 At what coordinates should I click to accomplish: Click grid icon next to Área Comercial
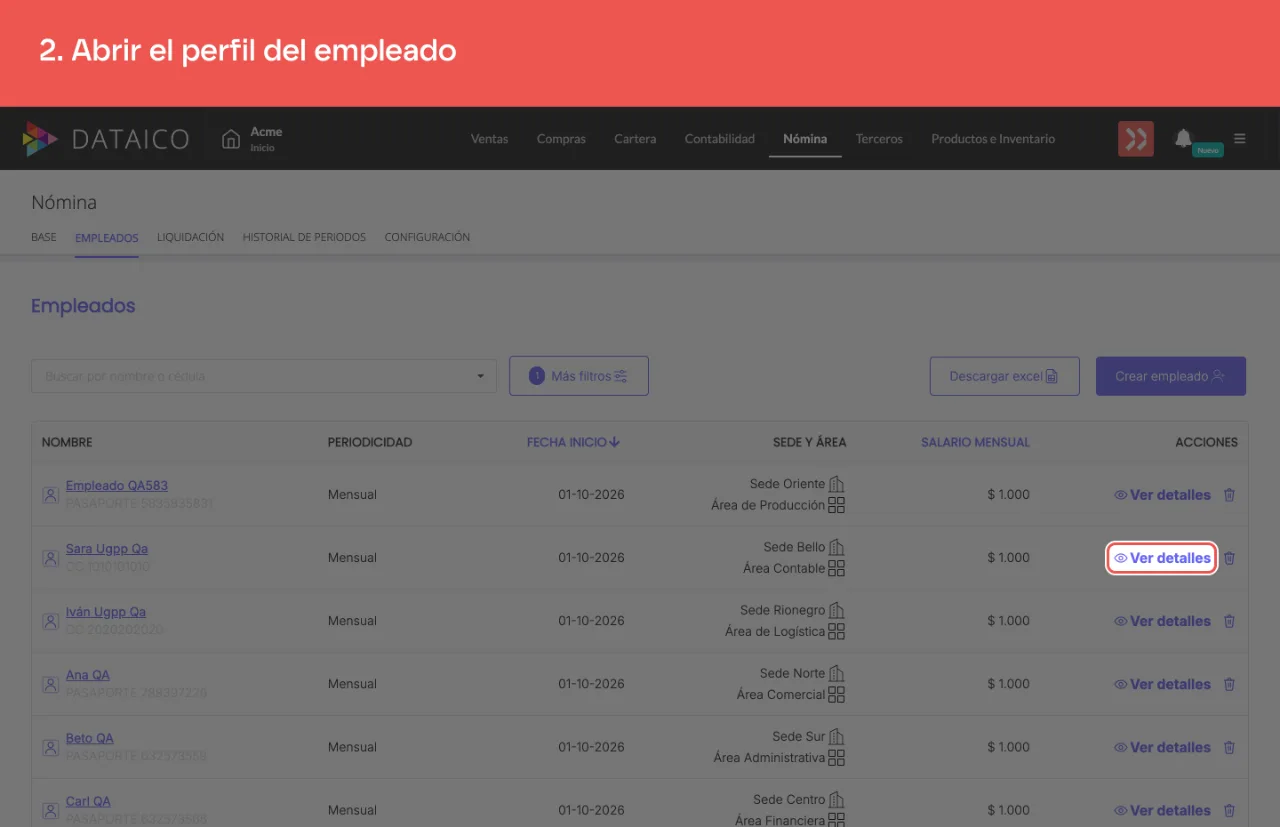pos(837,694)
